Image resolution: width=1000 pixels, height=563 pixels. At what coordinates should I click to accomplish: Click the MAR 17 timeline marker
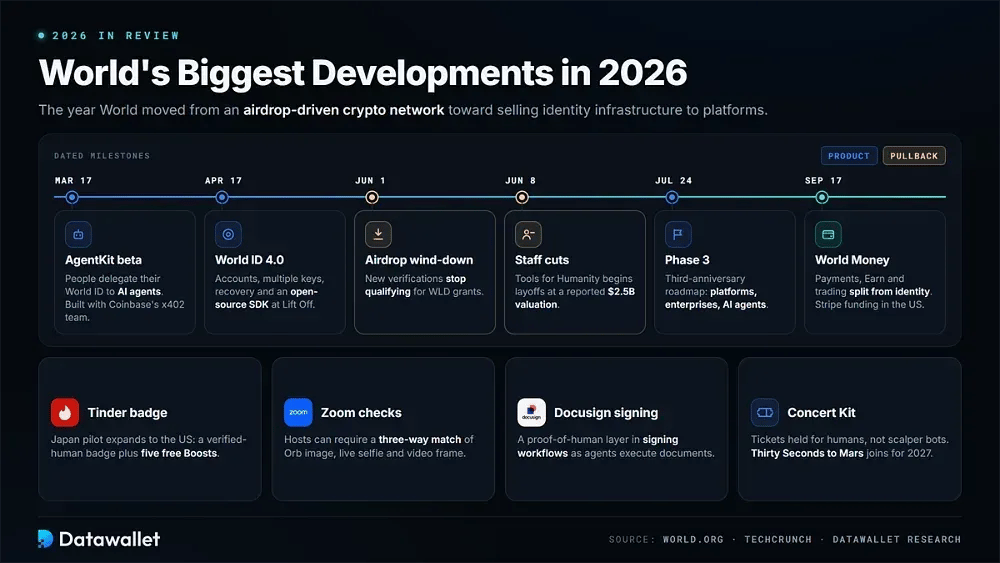72,198
